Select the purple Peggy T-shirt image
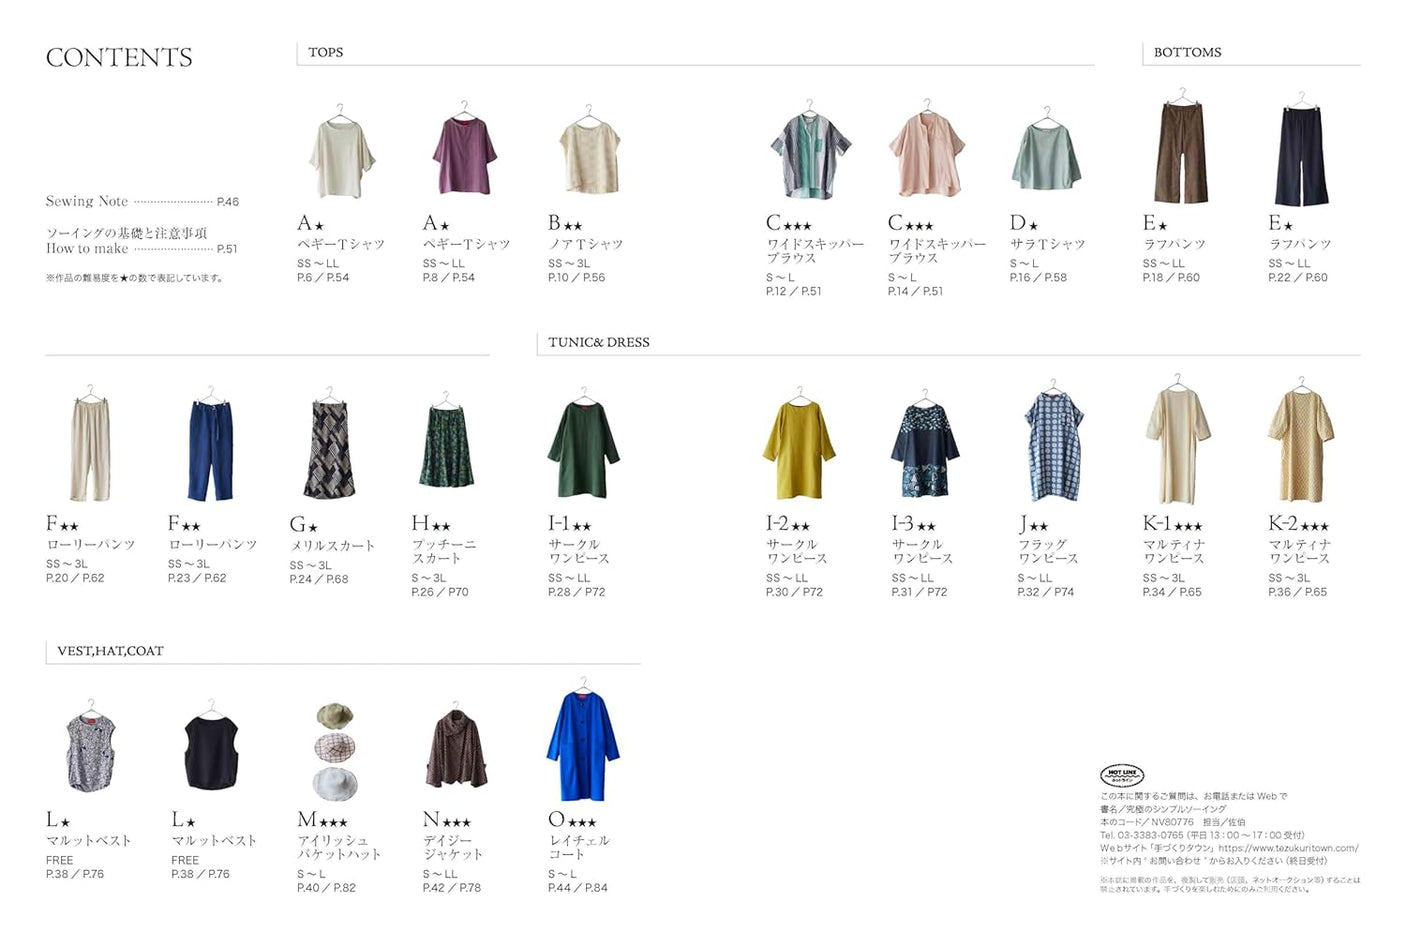Image resolution: width=1406 pixels, height=947 pixels. (464, 155)
